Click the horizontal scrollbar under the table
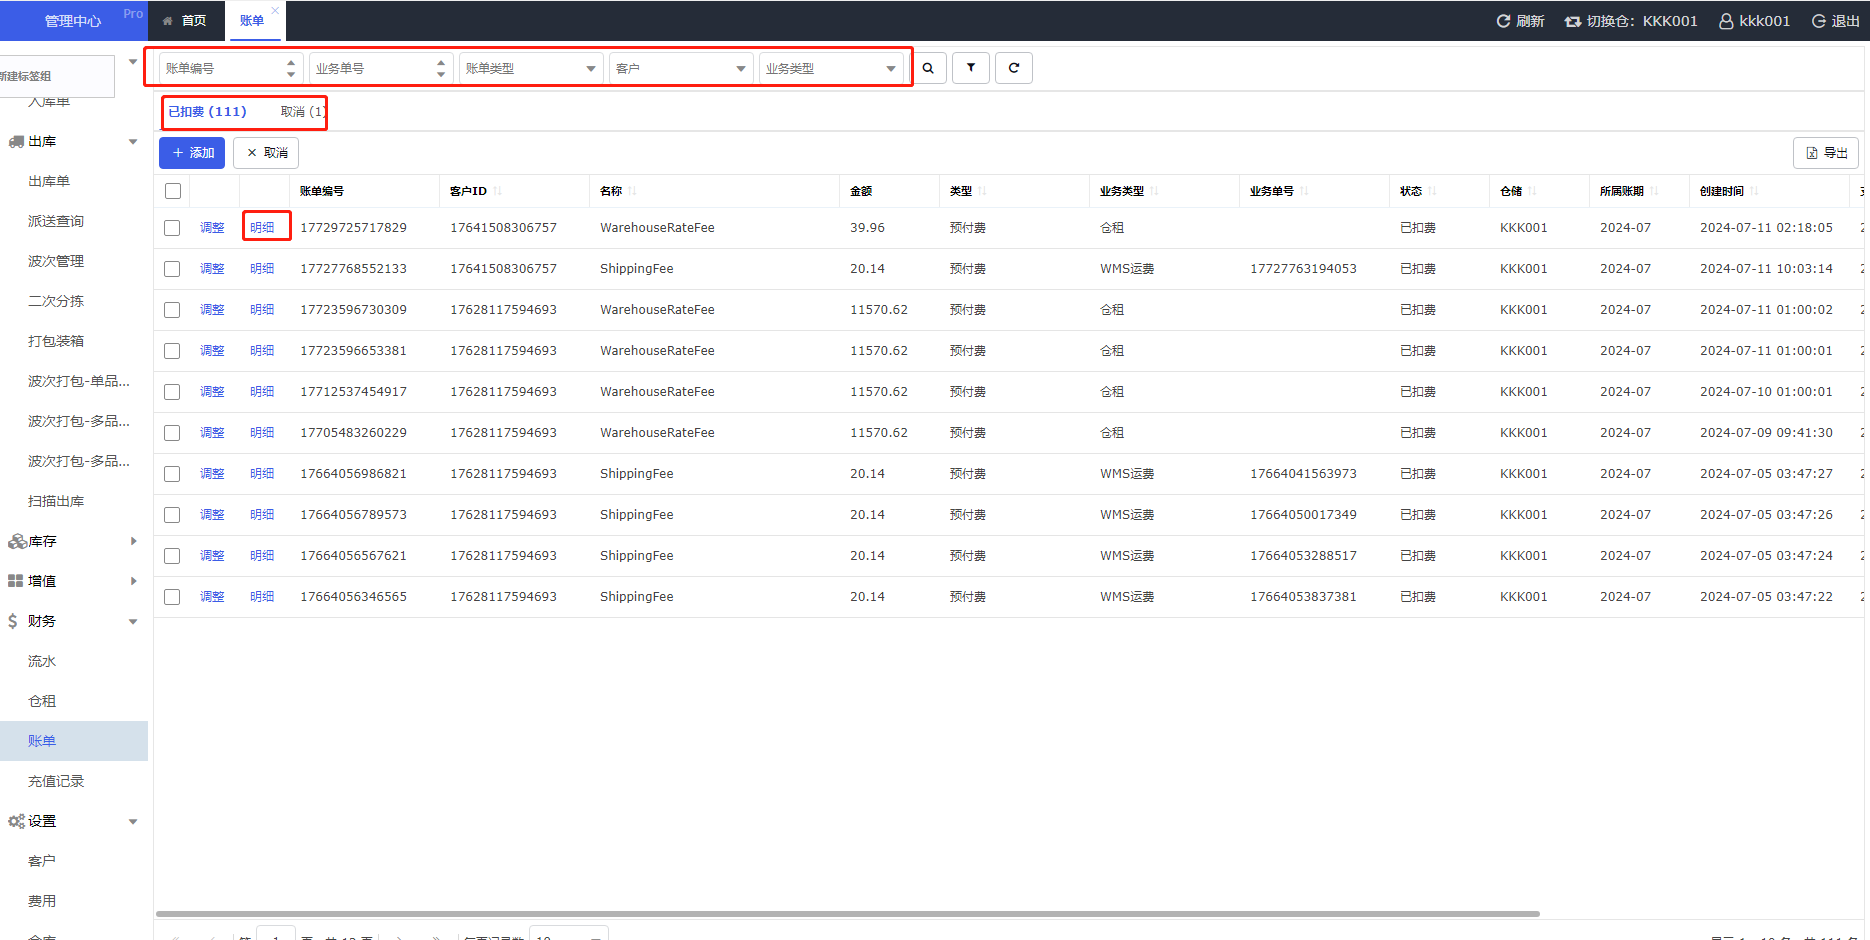The width and height of the screenshot is (1870, 940). [848, 913]
